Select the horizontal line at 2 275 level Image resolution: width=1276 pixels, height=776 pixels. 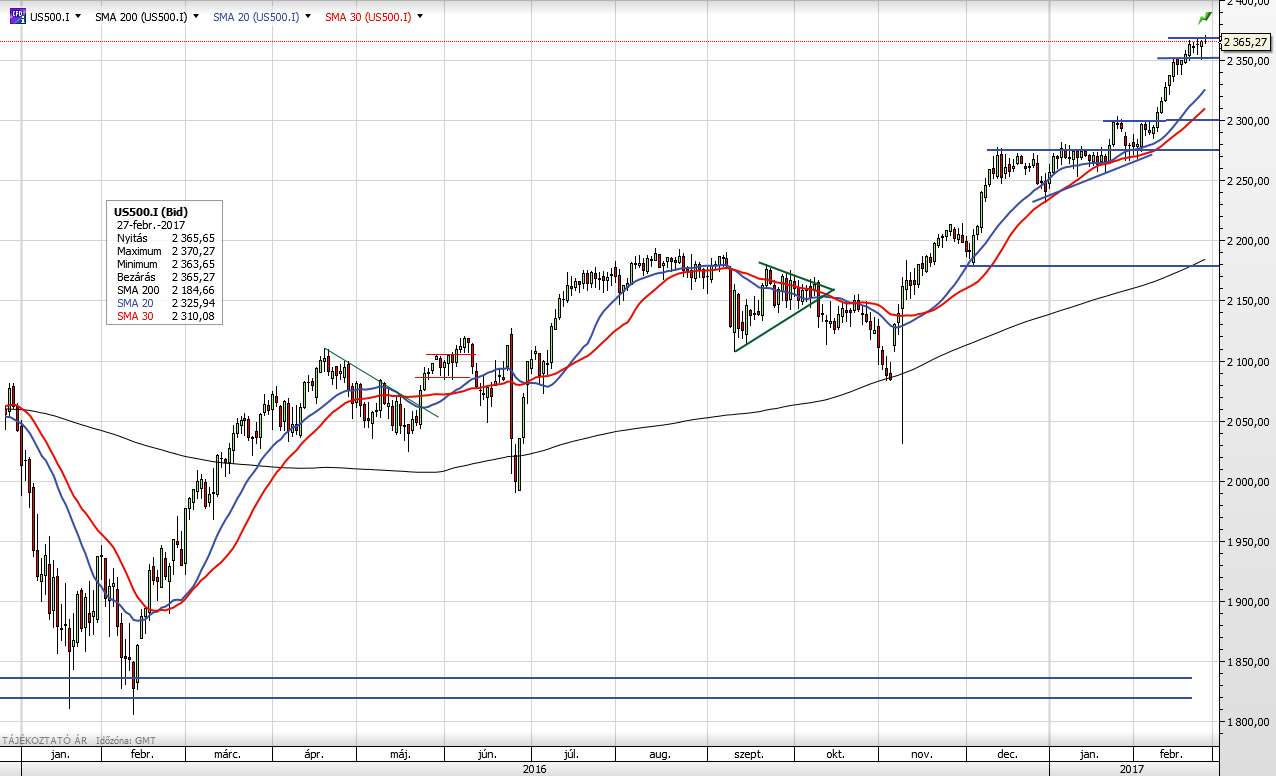click(x=1103, y=150)
